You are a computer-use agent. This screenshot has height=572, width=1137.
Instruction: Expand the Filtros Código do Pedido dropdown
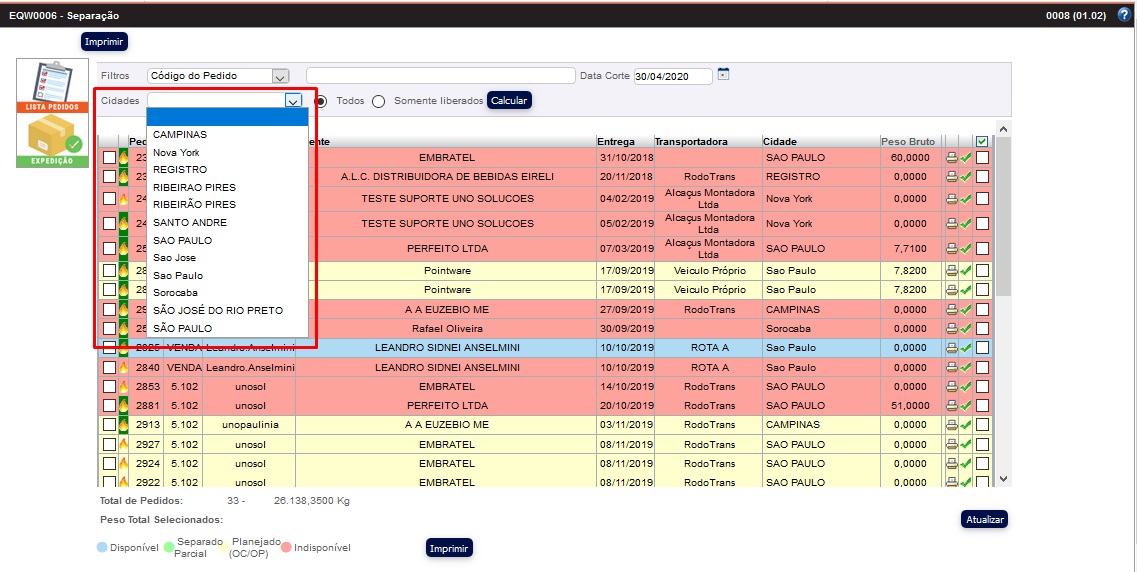(280, 76)
